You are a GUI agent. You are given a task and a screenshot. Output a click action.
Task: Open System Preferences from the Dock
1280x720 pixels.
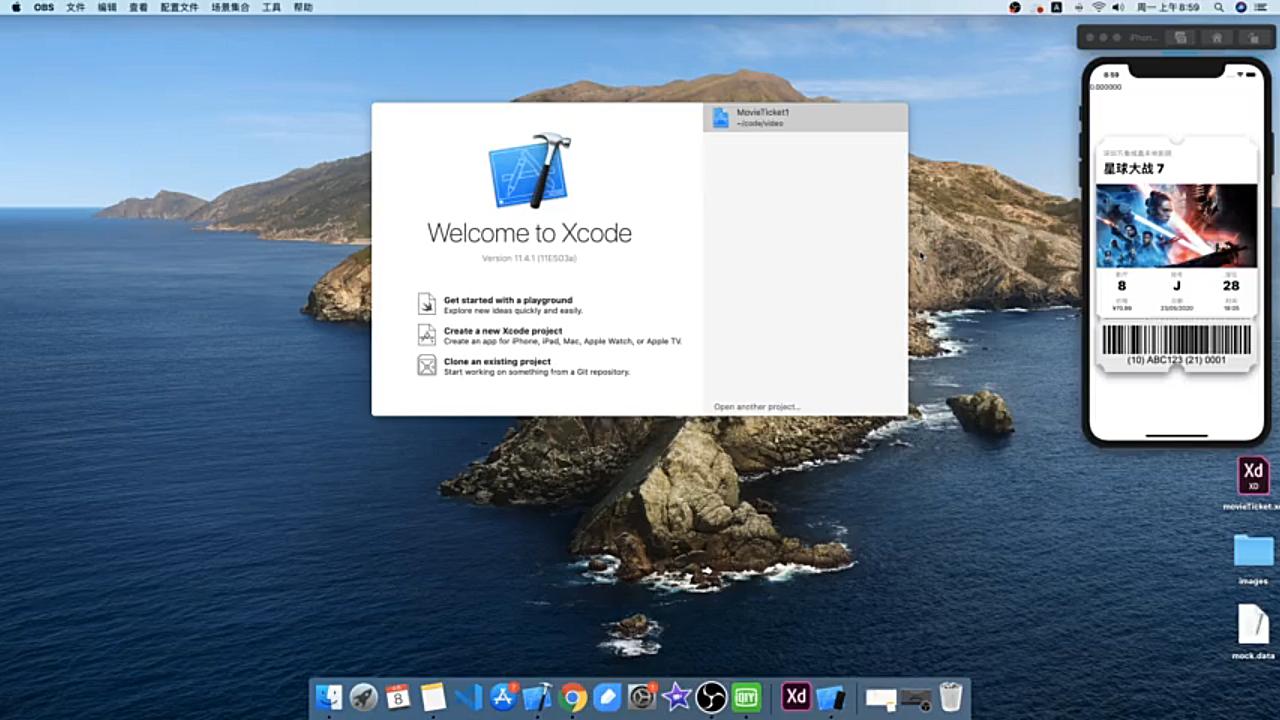(642, 697)
